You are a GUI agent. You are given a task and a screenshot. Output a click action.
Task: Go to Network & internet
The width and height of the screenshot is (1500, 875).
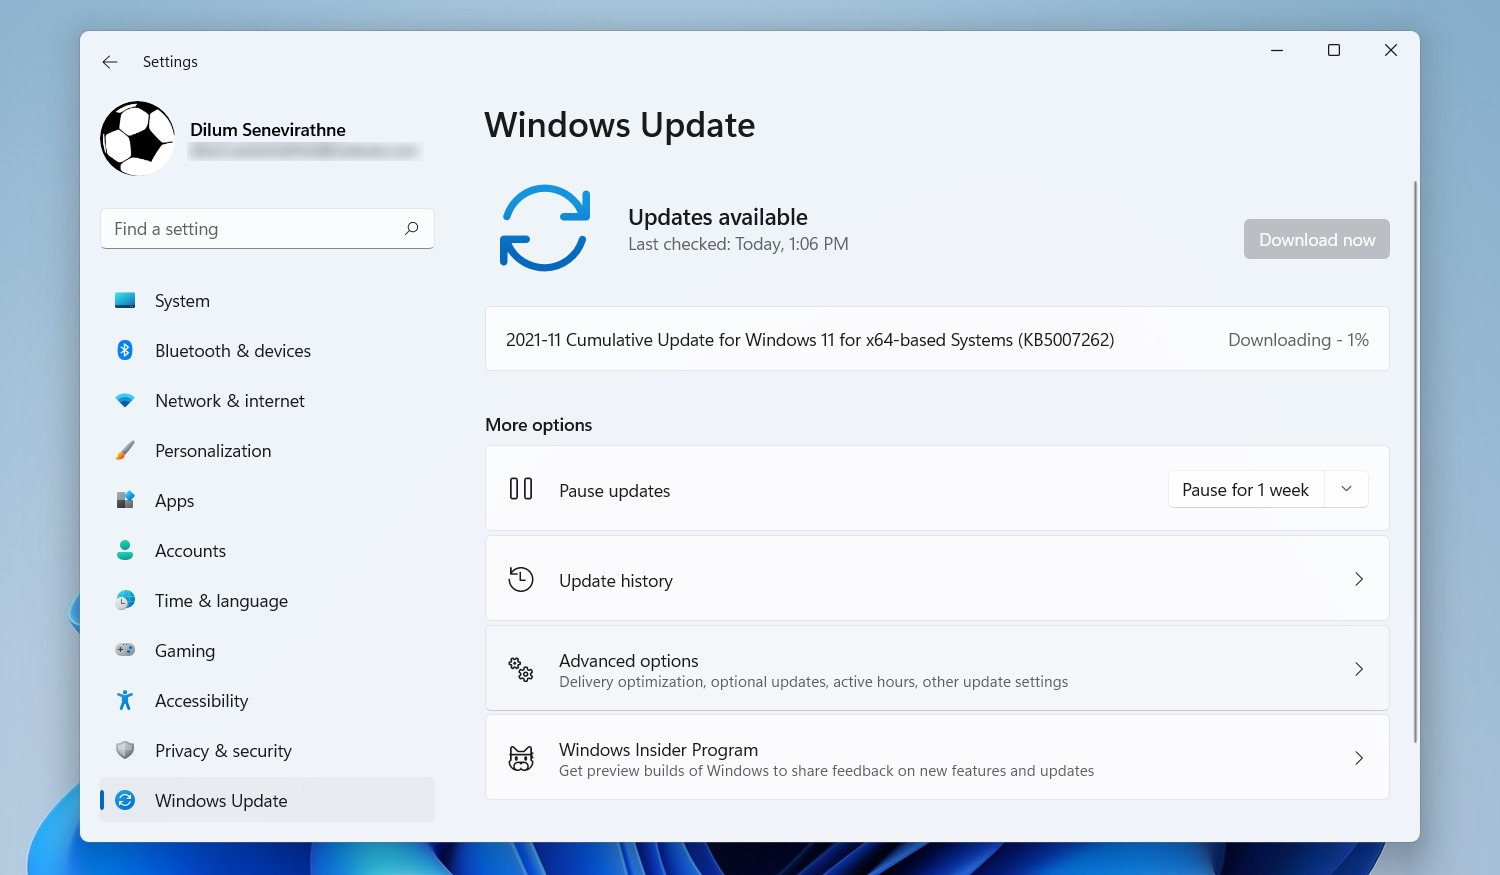pos(267,401)
